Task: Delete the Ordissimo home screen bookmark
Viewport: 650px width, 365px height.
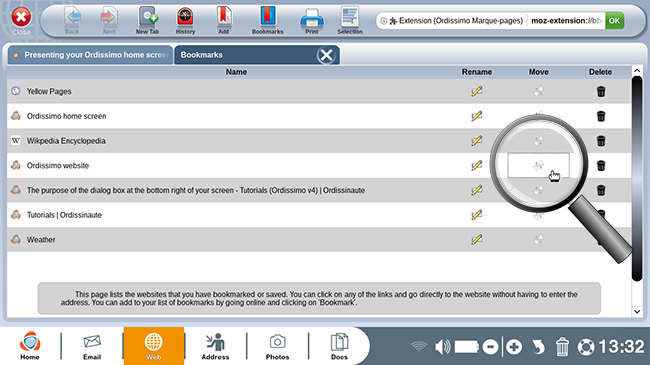Action: click(601, 116)
